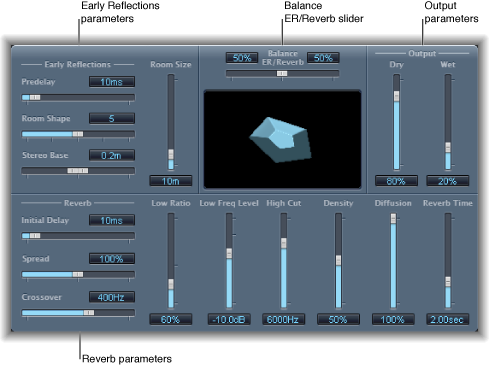Click the High Cut label
The height and width of the screenshot is (368, 490).
tap(284, 203)
